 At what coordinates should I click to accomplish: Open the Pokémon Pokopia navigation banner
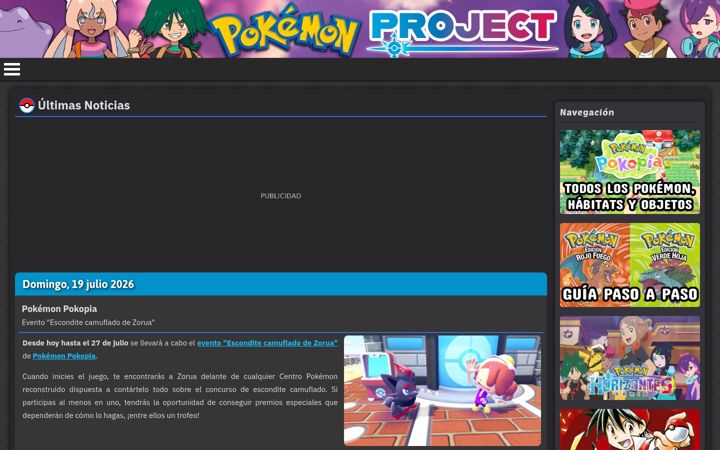(x=630, y=172)
